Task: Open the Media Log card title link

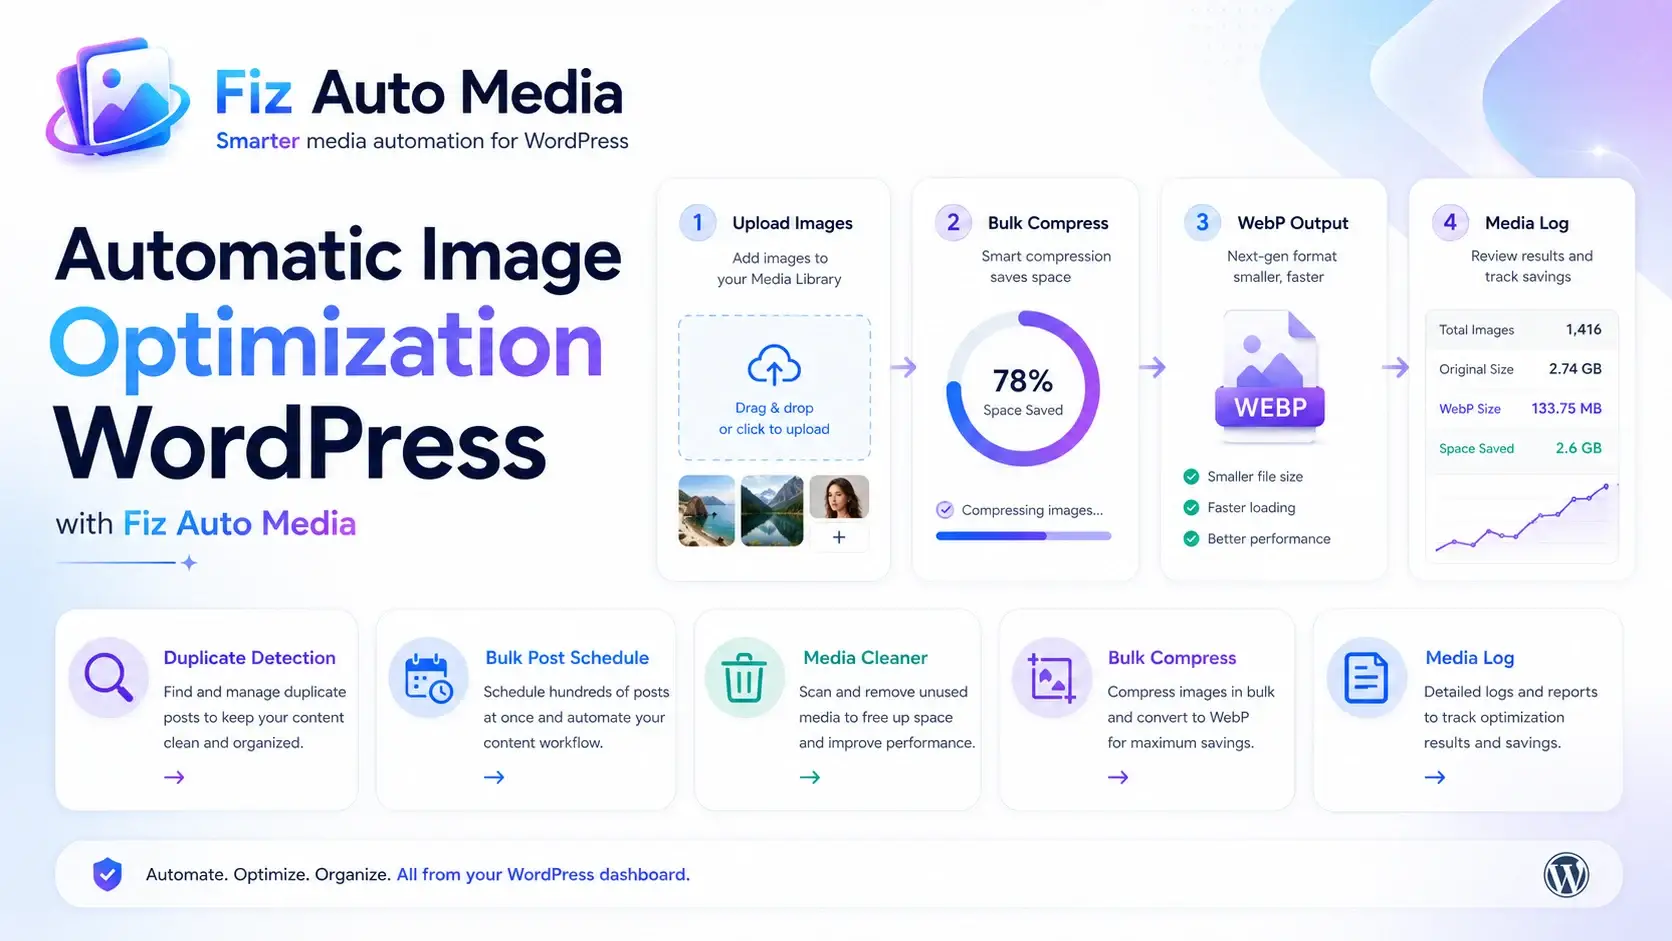Action: coord(1470,658)
